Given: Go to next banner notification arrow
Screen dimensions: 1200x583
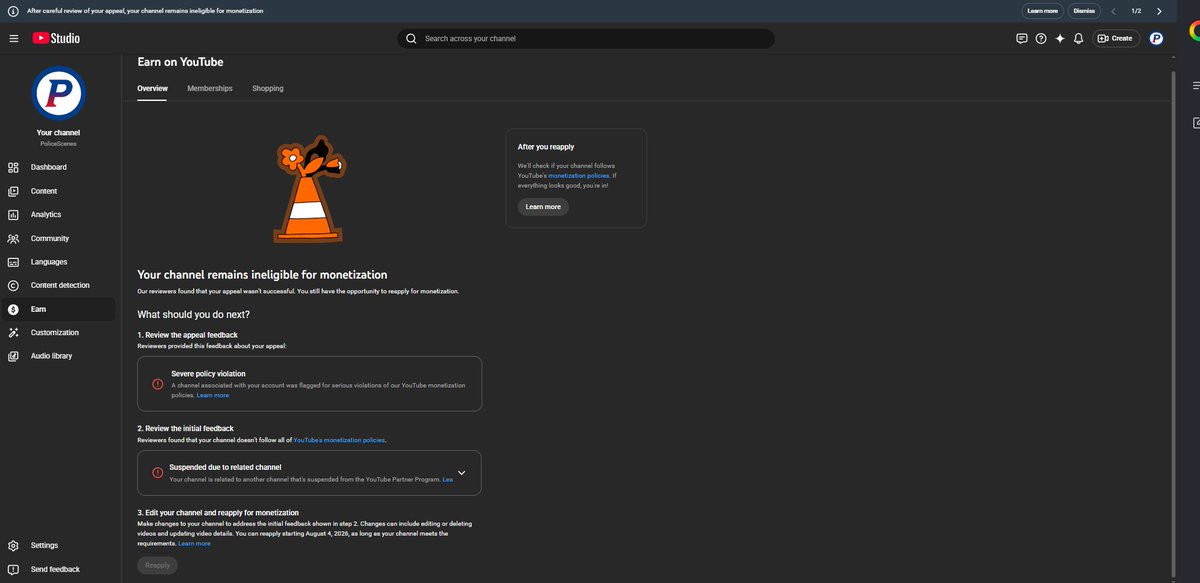Looking at the screenshot, I should tap(1159, 11).
